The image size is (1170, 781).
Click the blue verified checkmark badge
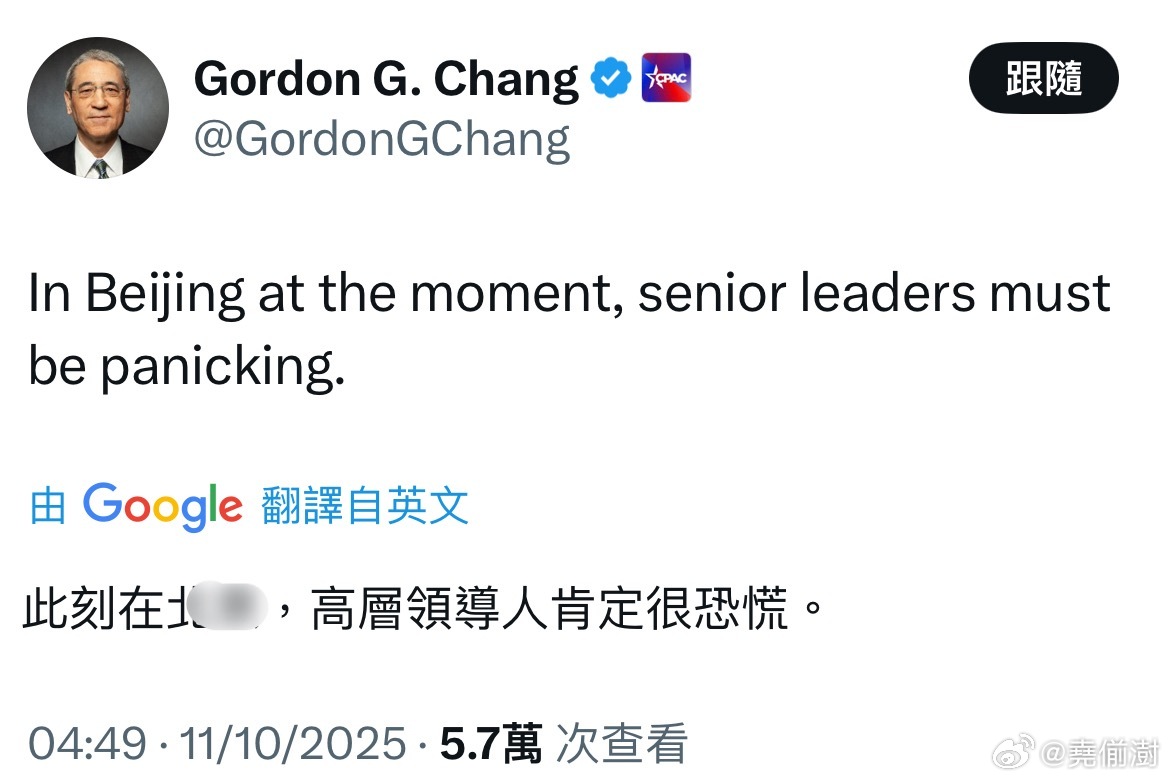610,78
